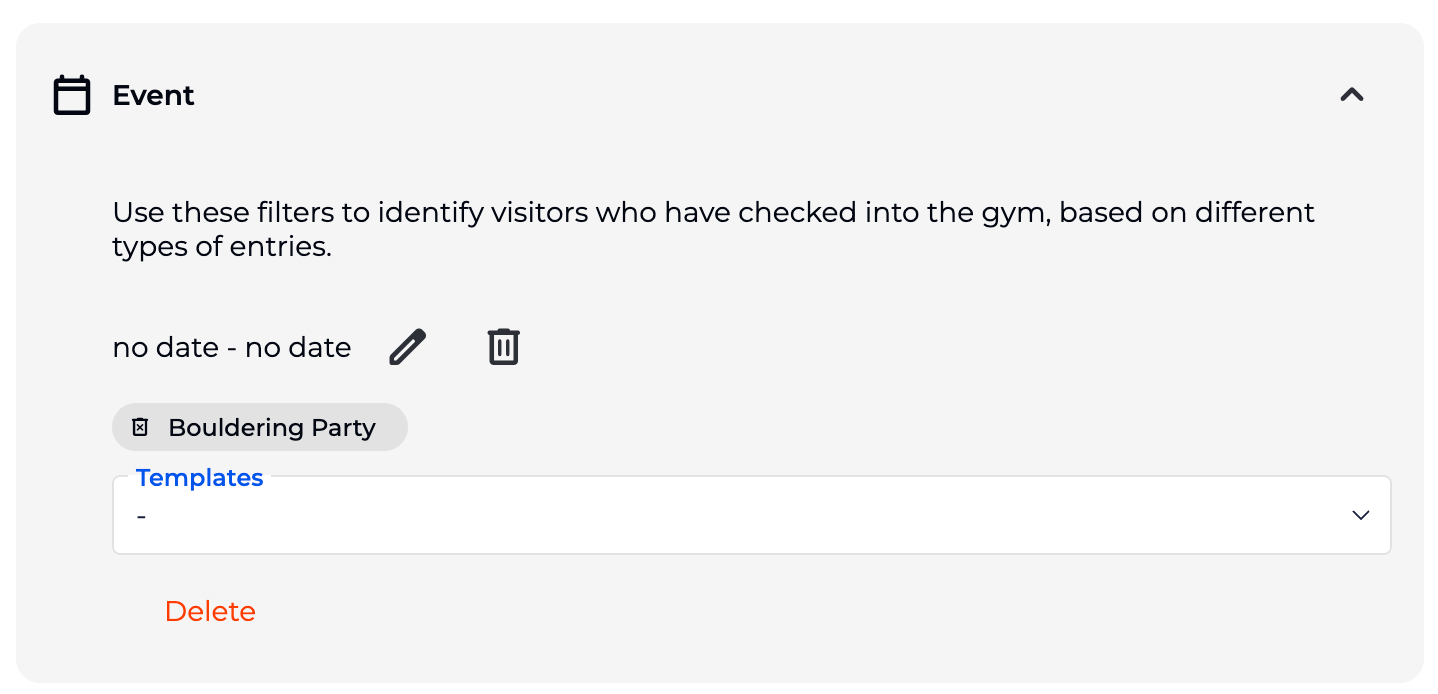Click the trash can right of pencil
Viewport: 1438px width, 694px height.
click(x=503, y=347)
